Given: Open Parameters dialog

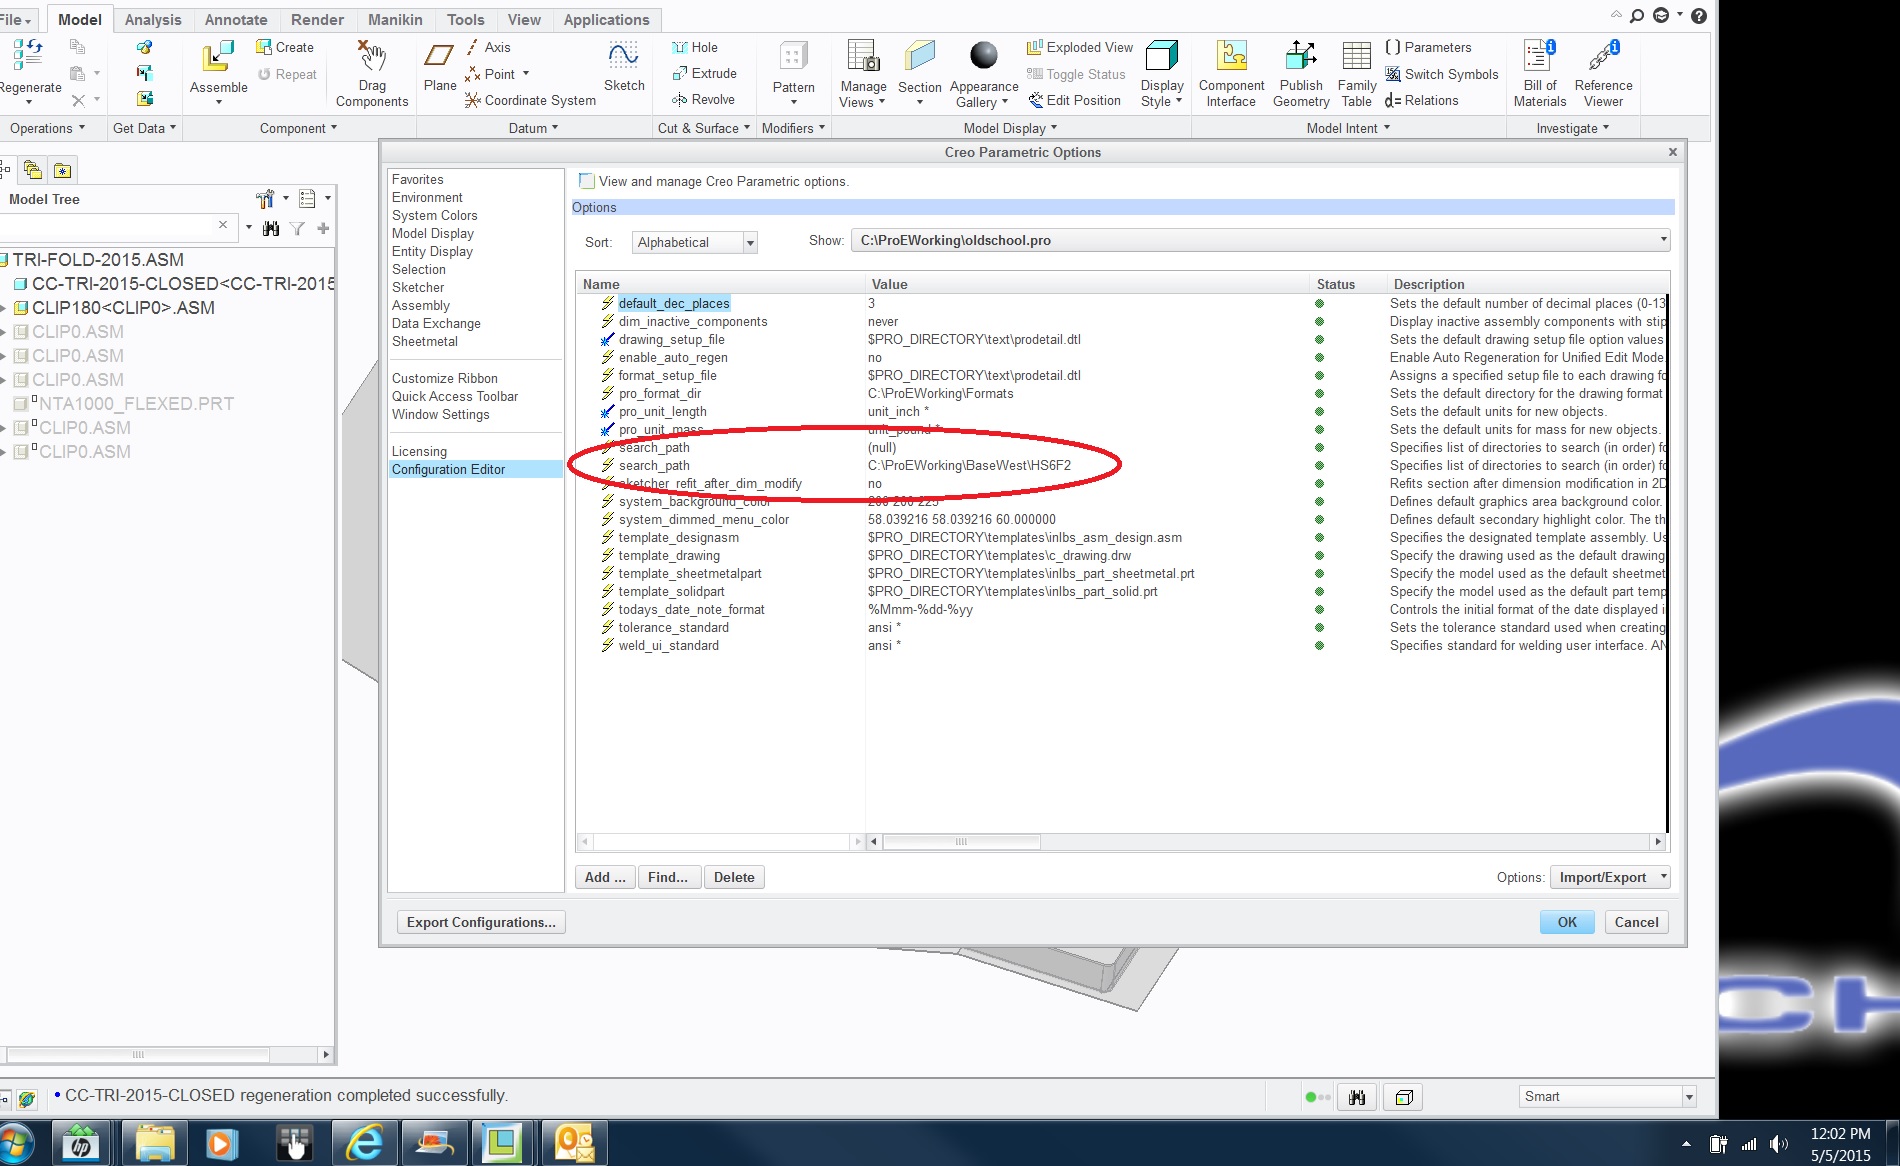Looking at the screenshot, I should (x=1428, y=47).
